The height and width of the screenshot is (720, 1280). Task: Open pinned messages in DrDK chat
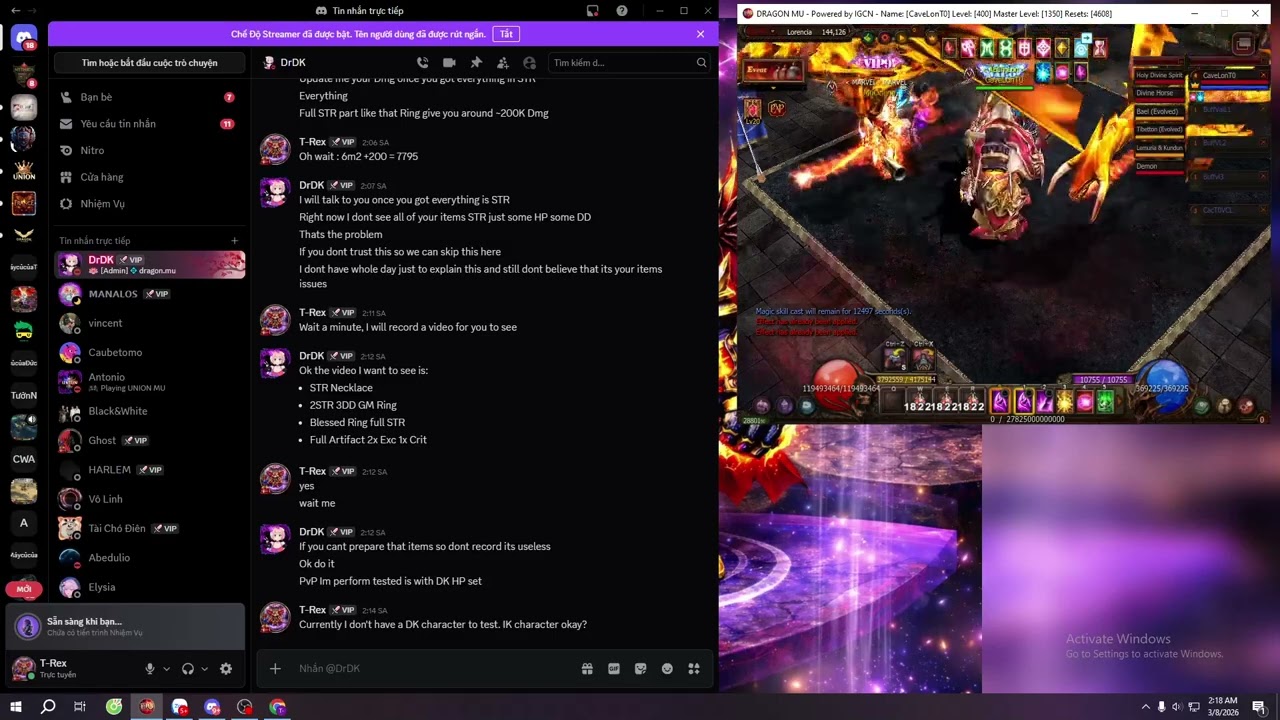pos(476,63)
